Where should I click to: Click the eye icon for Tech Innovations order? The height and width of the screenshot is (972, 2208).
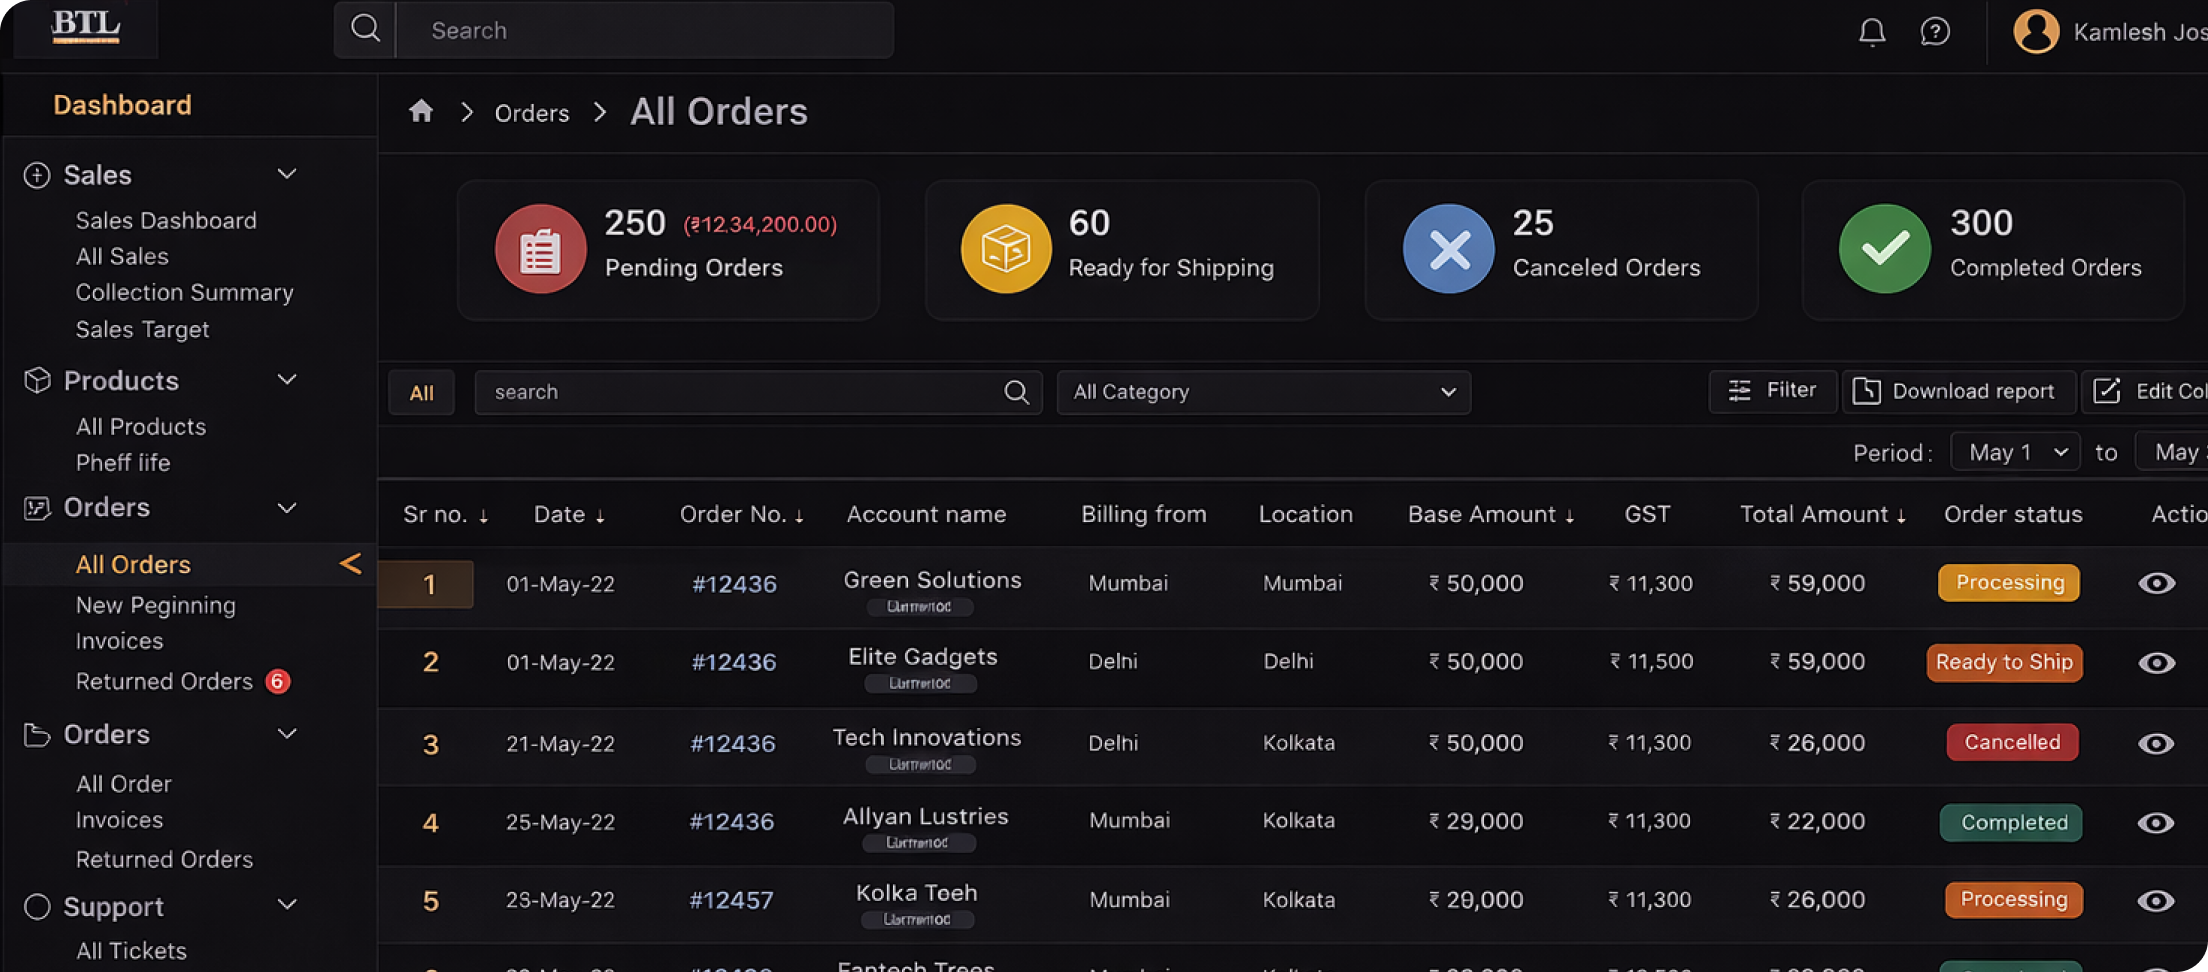2156,743
